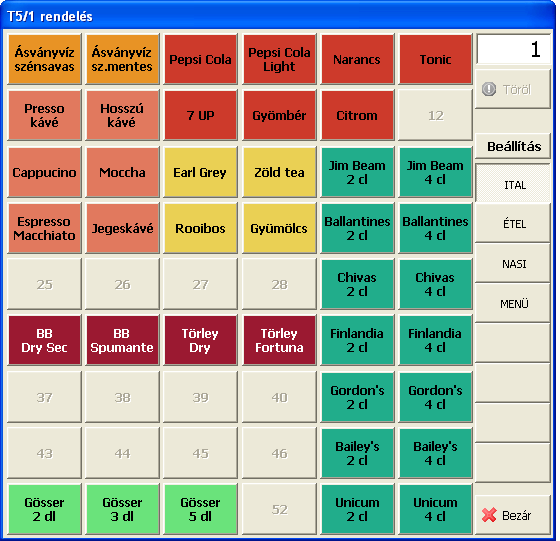Add Unicum 2 cl
The width and height of the screenshot is (560, 541).
tap(357, 509)
